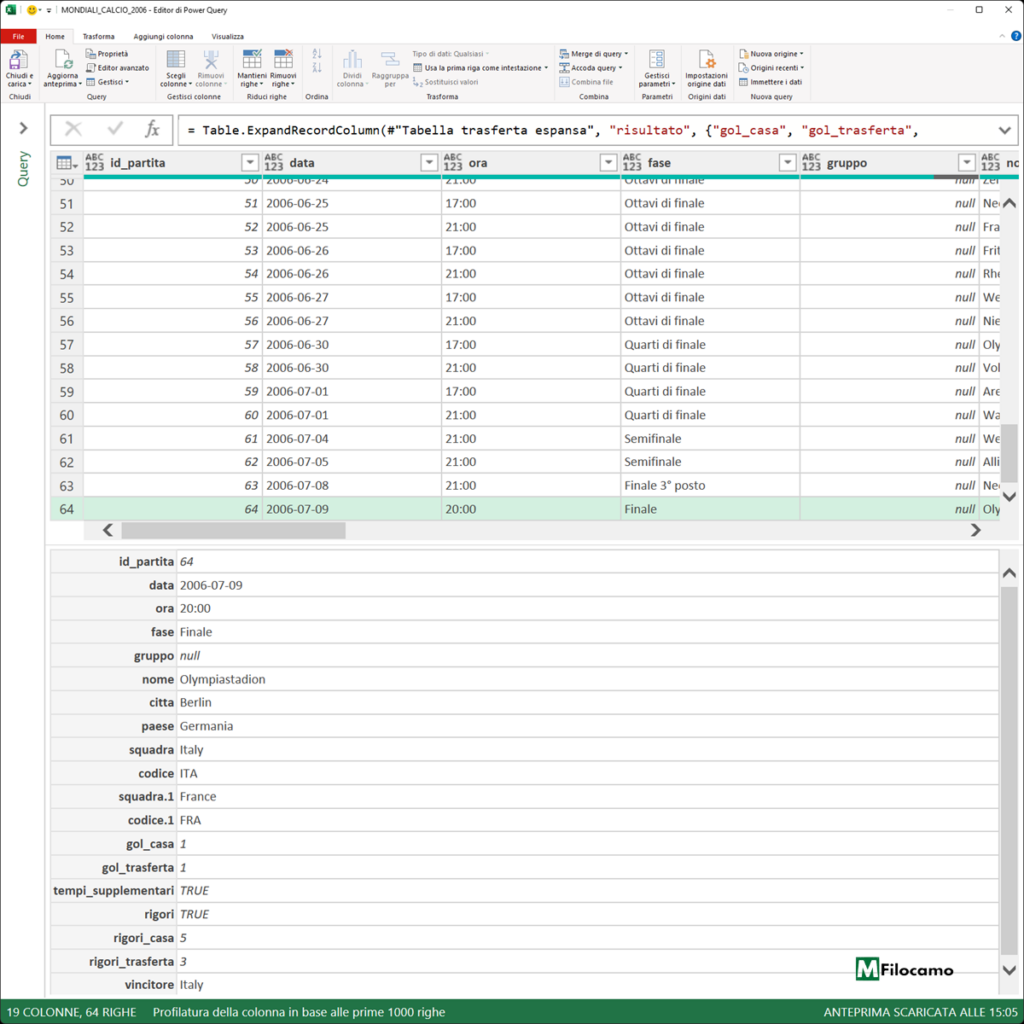Open Editor avanzato

(x=118, y=68)
